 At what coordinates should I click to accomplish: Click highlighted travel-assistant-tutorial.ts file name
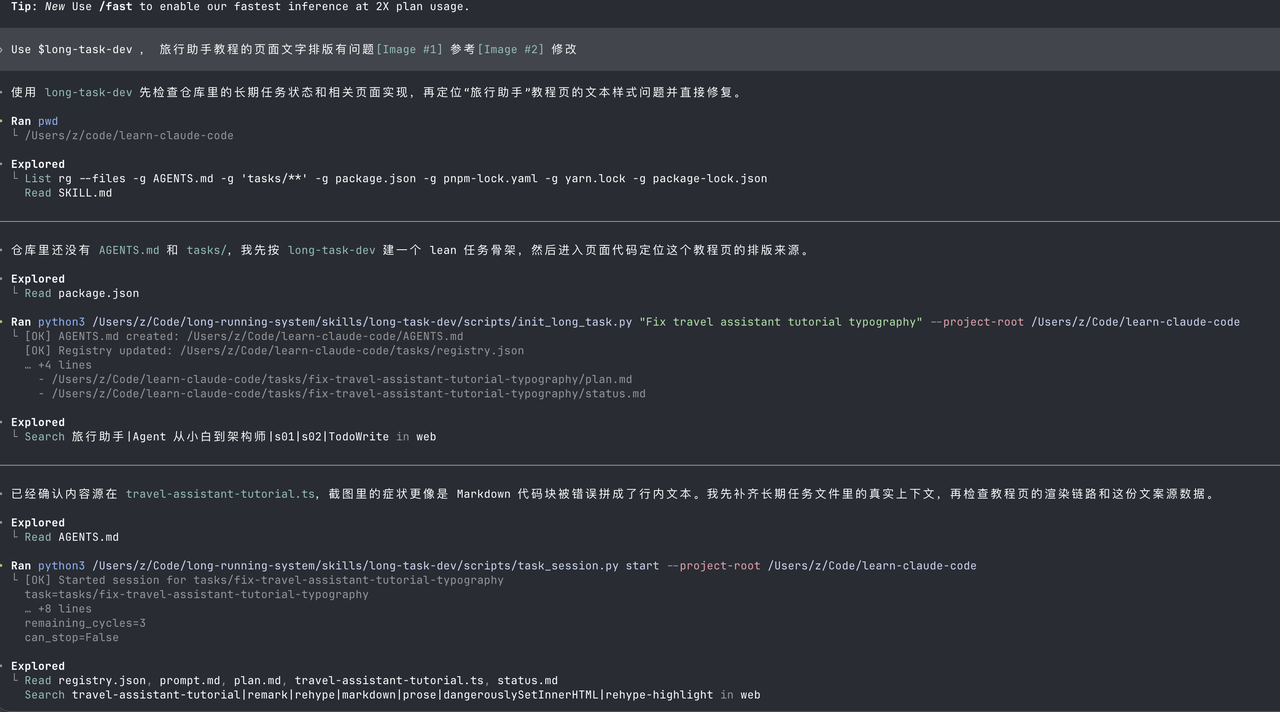(220, 494)
